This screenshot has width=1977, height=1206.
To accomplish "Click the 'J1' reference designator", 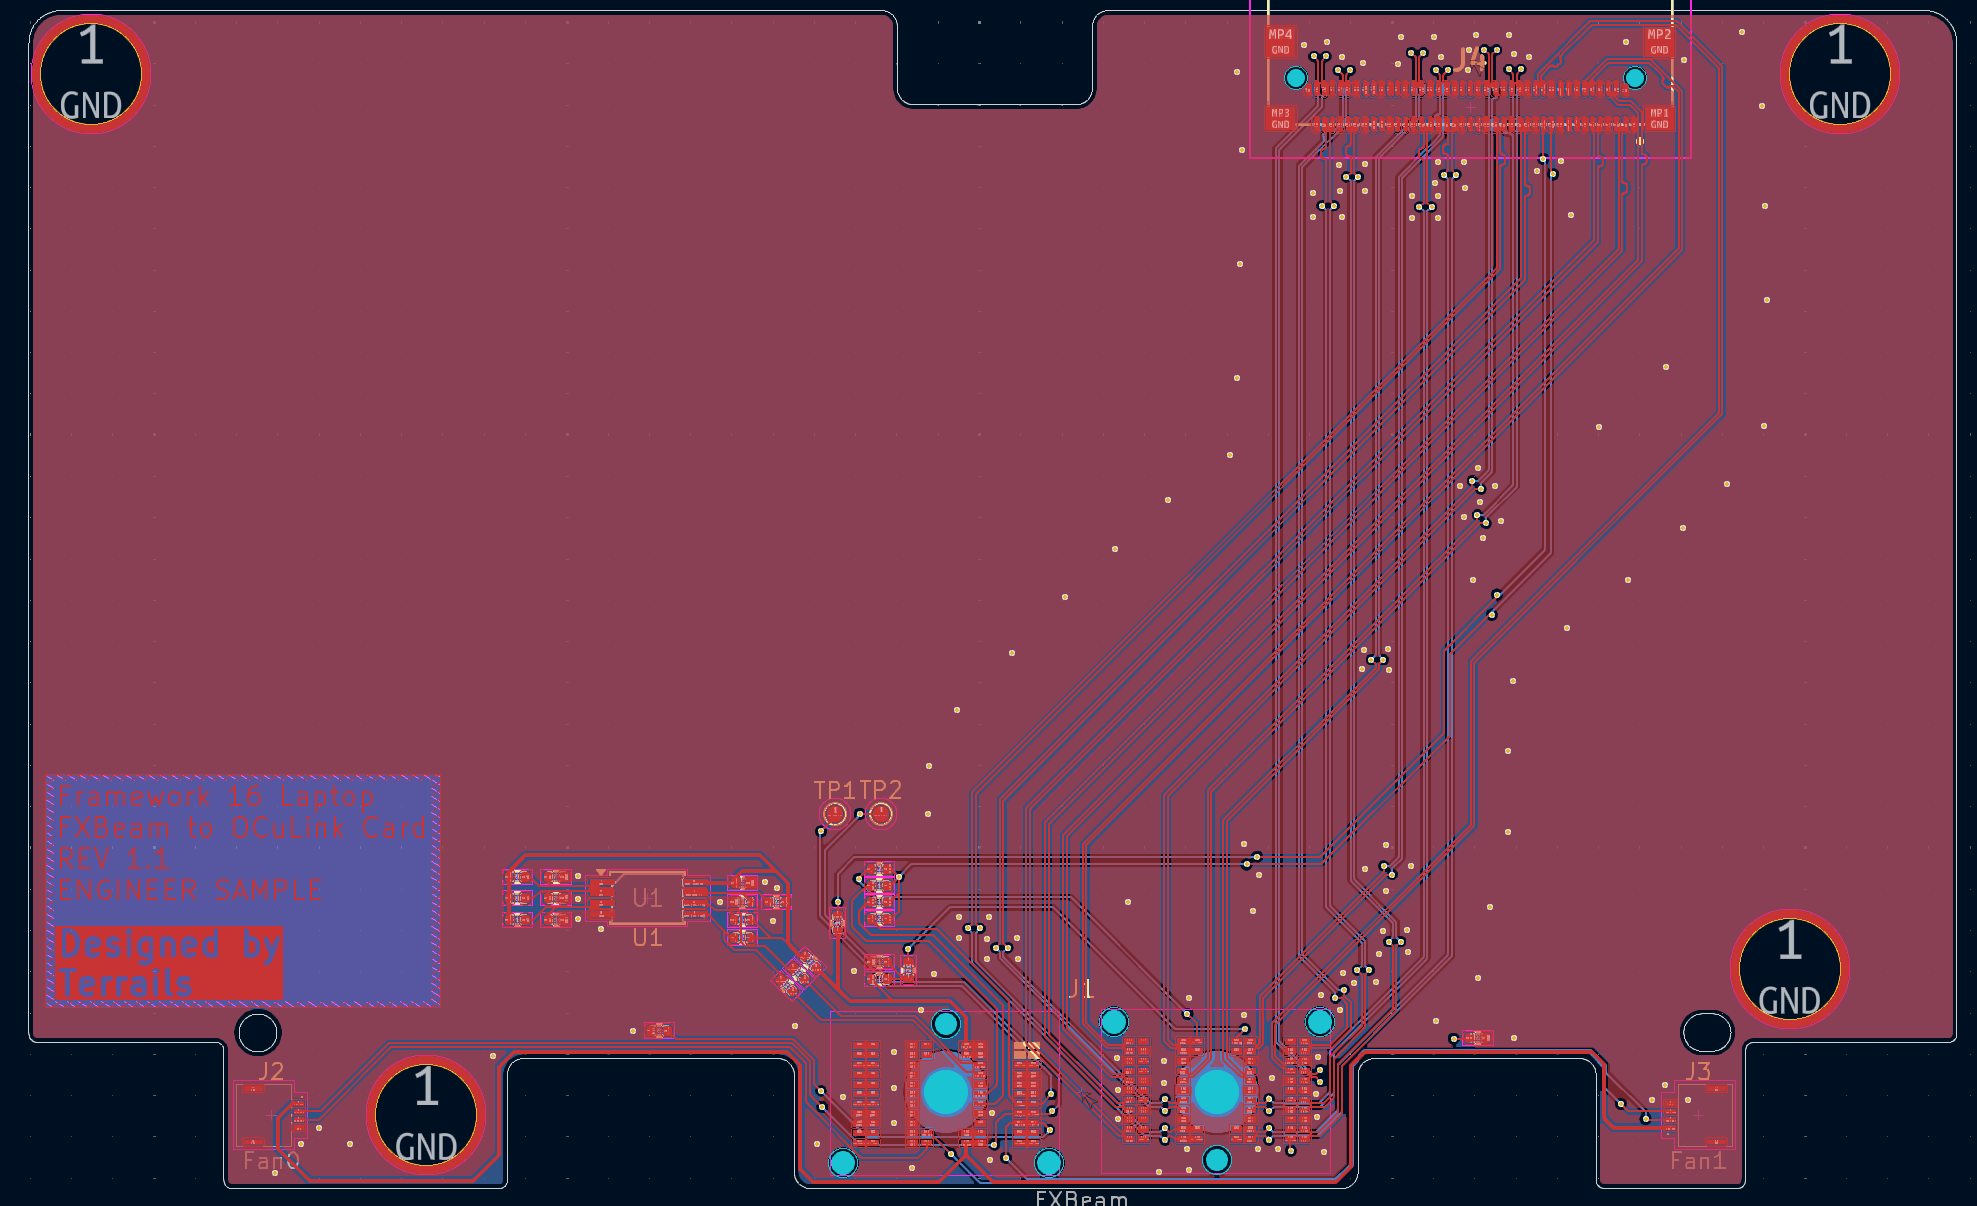I will tap(1081, 989).
